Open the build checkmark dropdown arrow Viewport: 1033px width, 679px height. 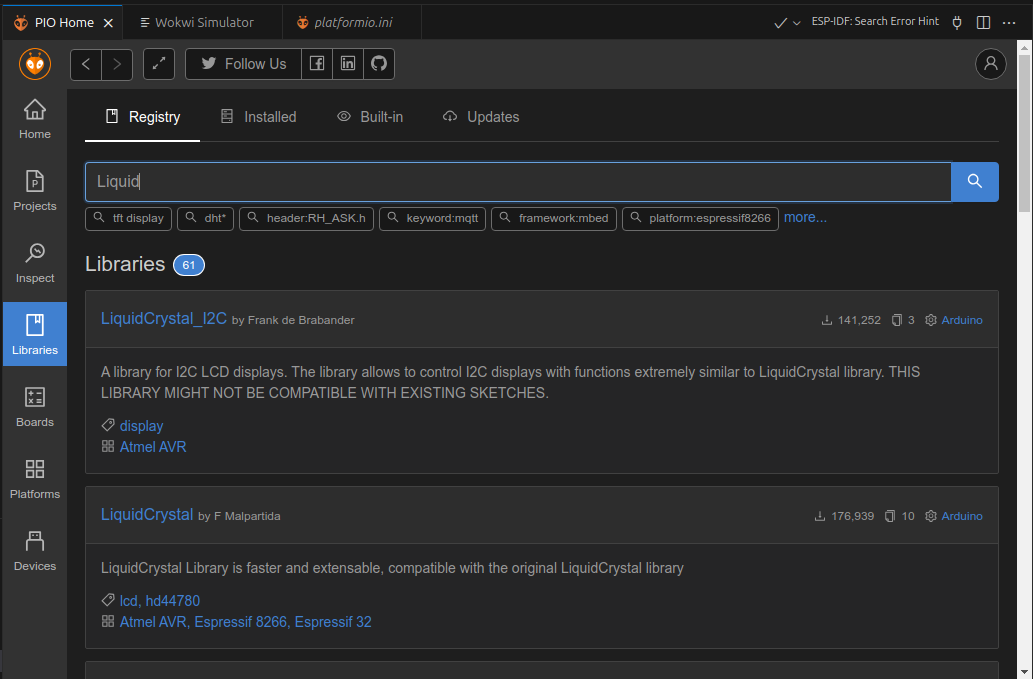(x=797, y=23)
